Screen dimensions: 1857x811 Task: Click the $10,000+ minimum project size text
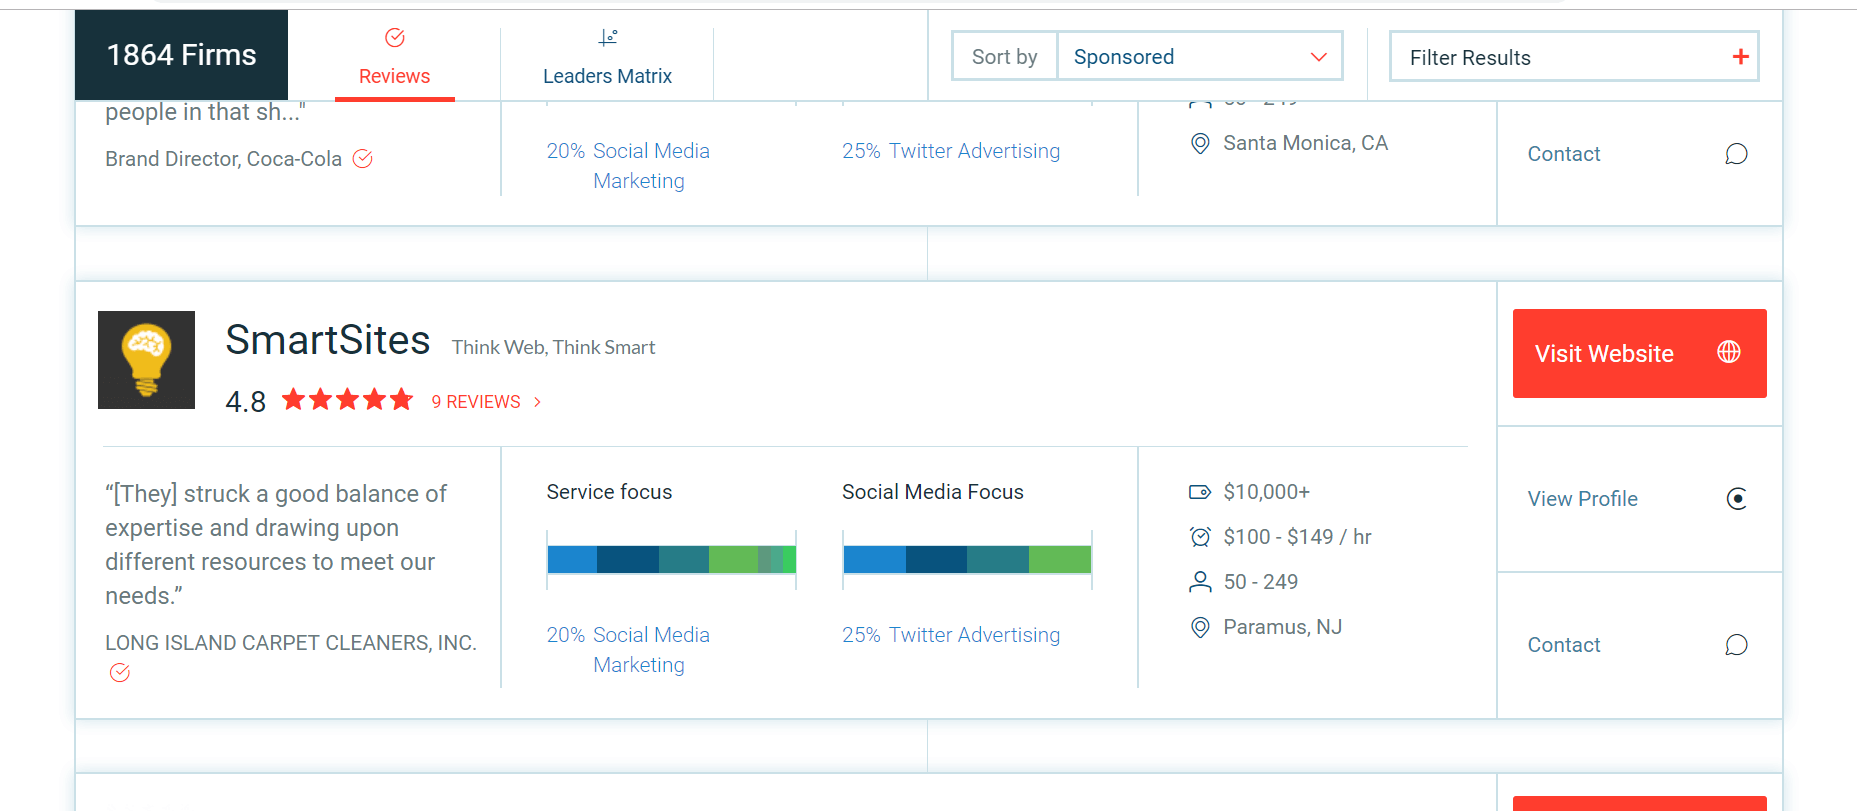pyautogui.click(x=1266, y=492)
